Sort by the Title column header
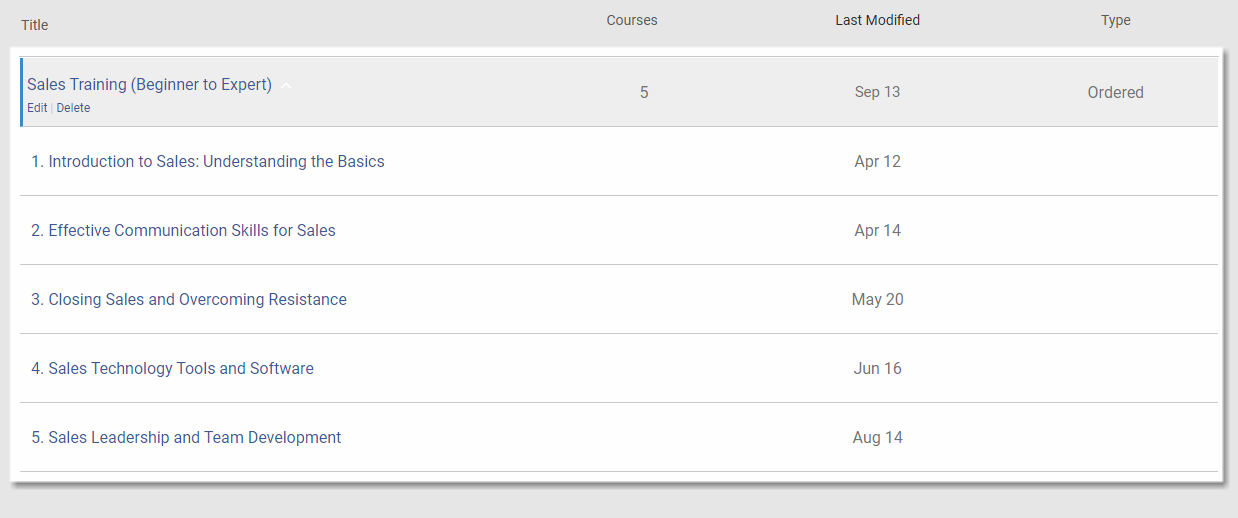Viewport: 1238px width, 518px height. coord(35,25)
